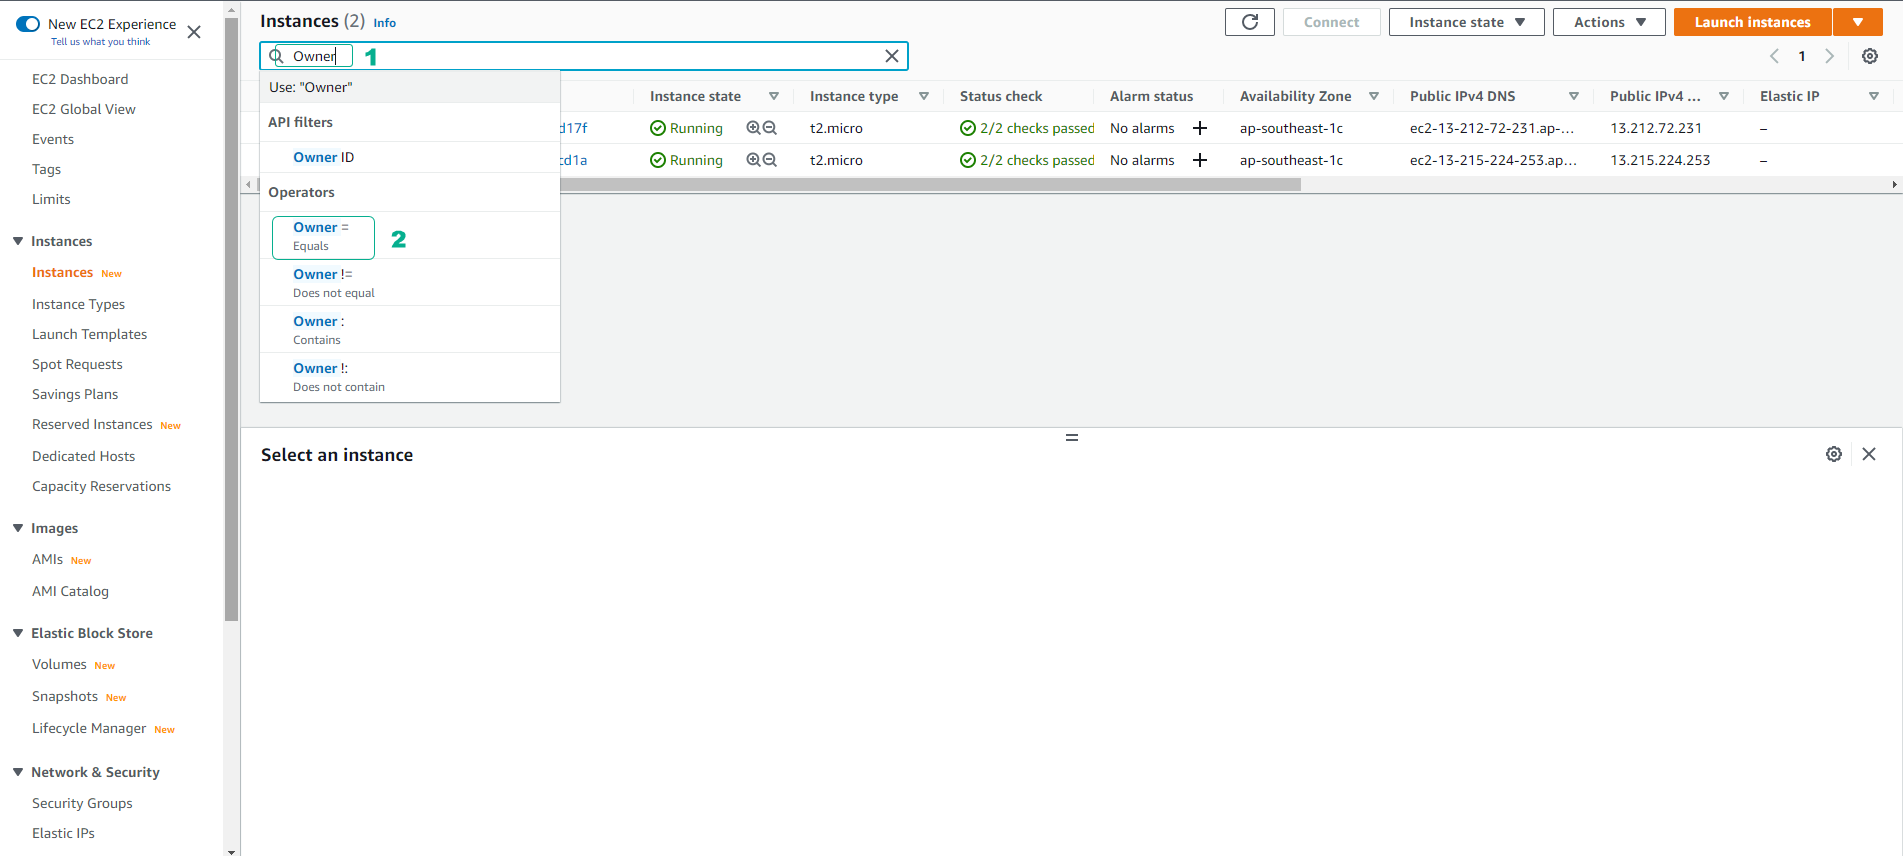Open Limits page
1903x856 pixels.
pos(51,199)
